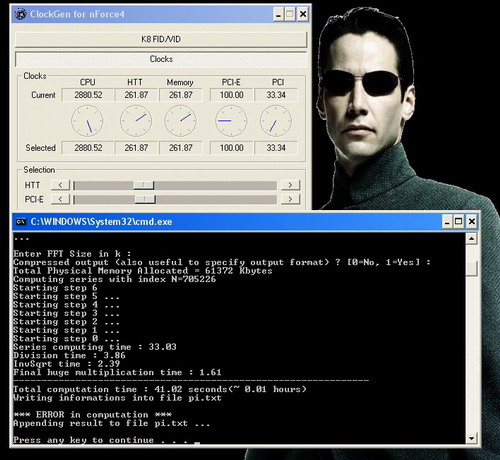Click the 'Total Physical Memory Allocated' line
The width and height of the screenshot is (500, 460).
tap(143, 271)
